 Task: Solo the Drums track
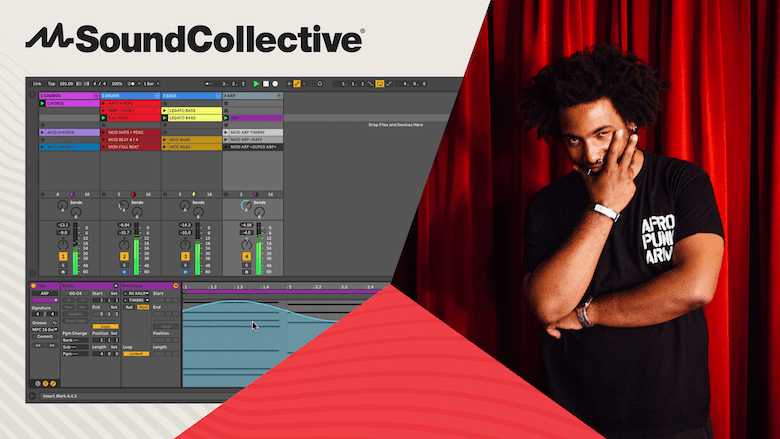tap(124, 265)
